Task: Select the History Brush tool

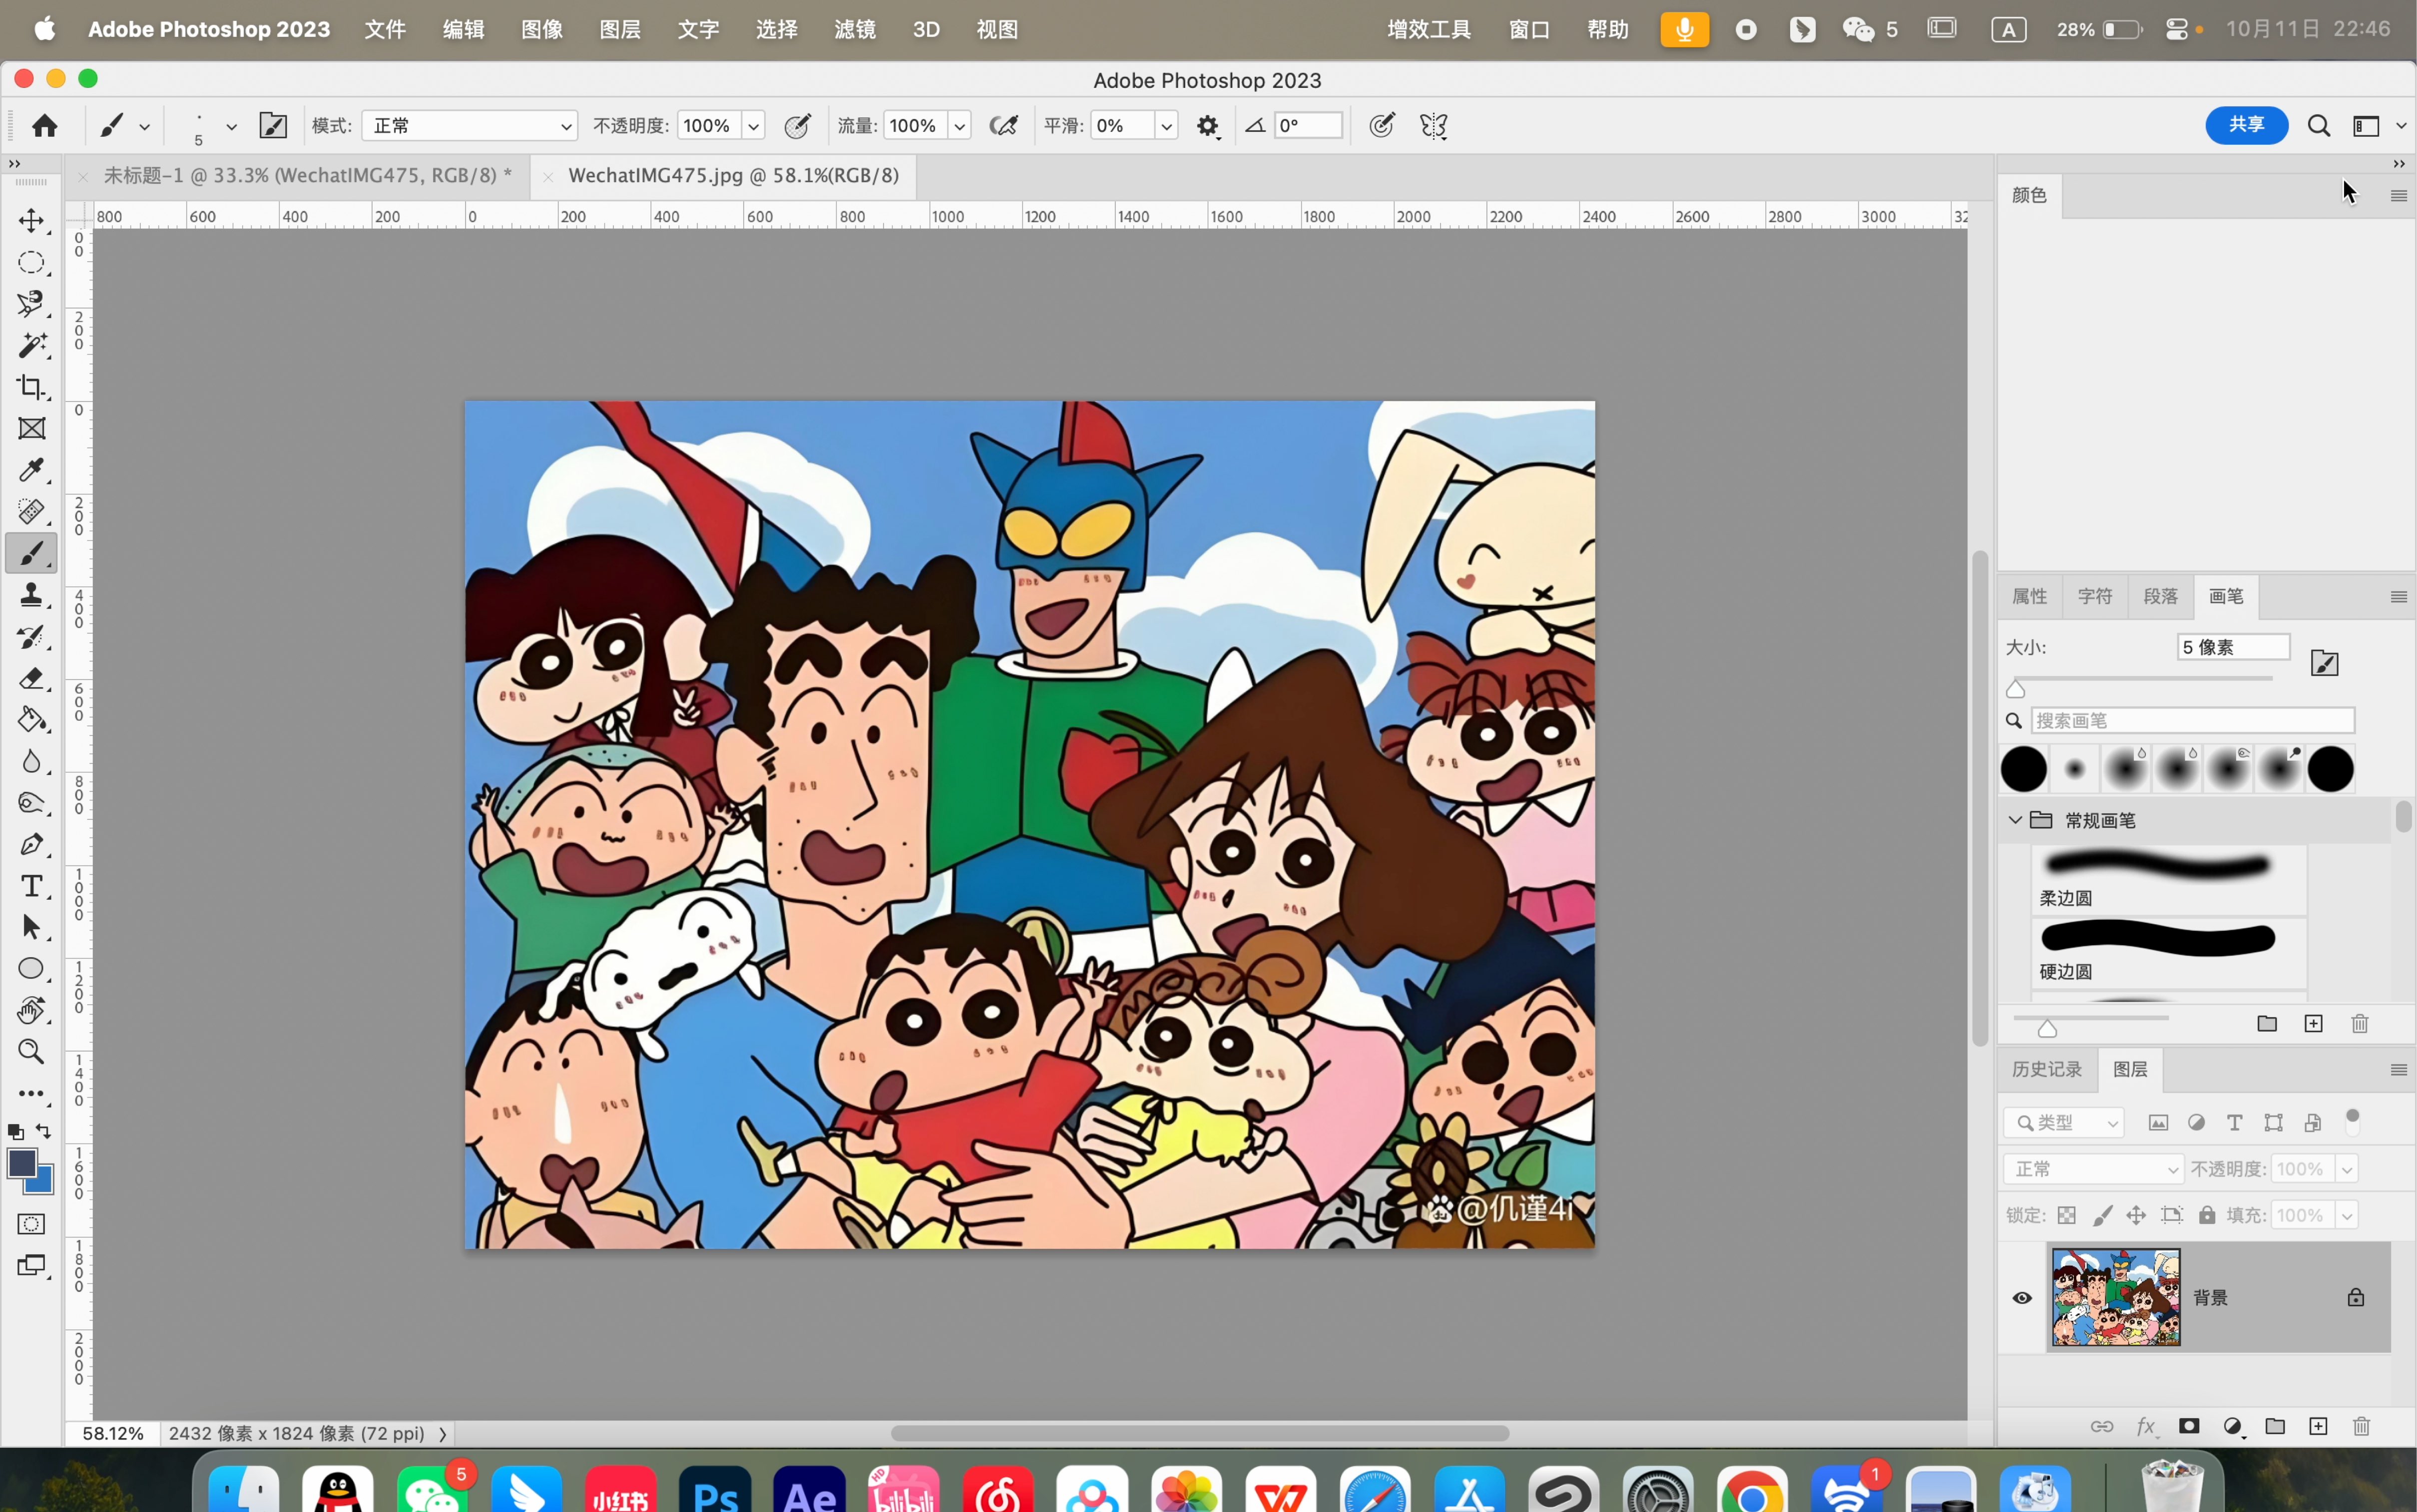Action: [x=31, y=636]
